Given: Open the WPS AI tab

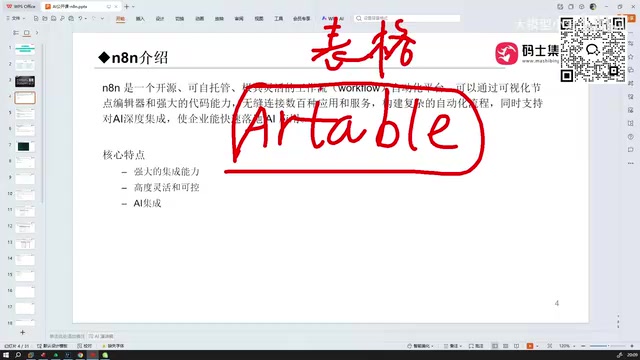Looking at the screenshot, I should pyautogui.click(x=333, y=19).
